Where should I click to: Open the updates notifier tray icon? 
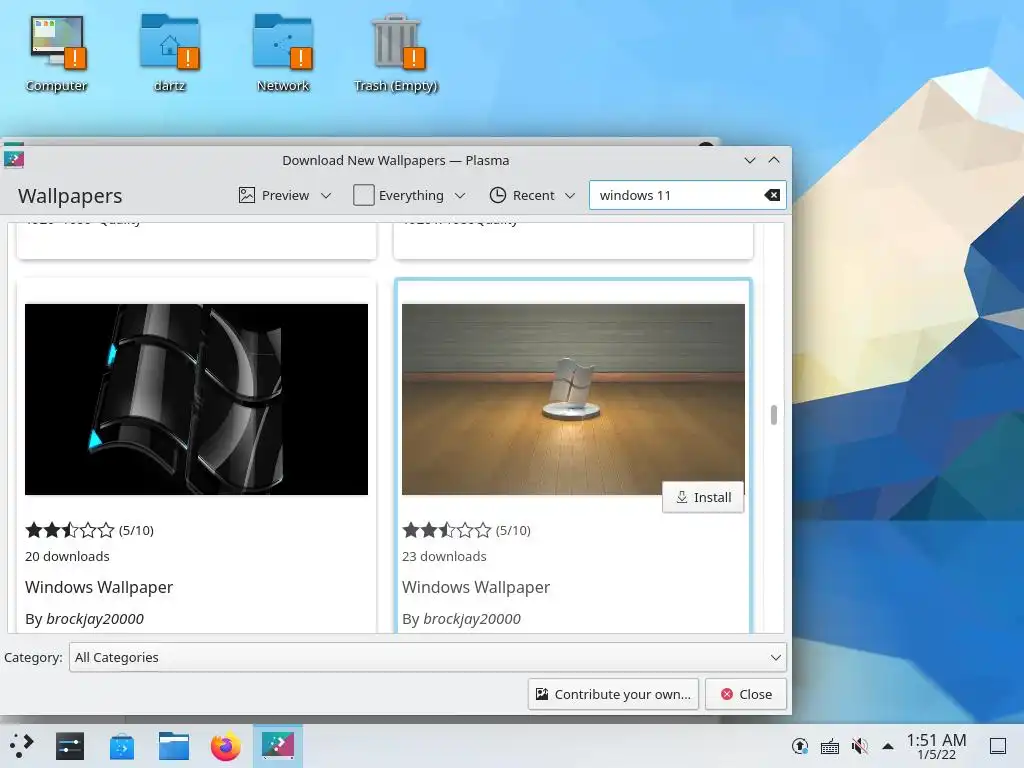pos(799,746)
